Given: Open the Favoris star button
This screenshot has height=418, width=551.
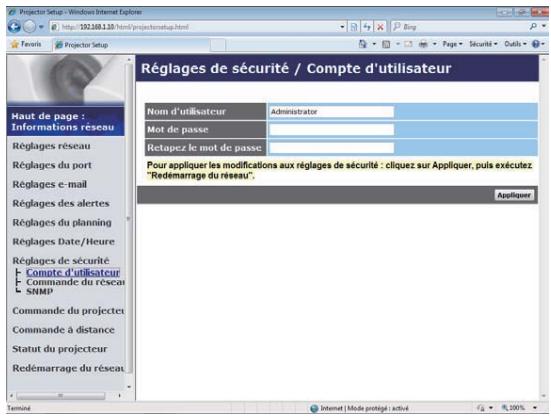Looking at the screenshot, I should (x=26, y=44).
